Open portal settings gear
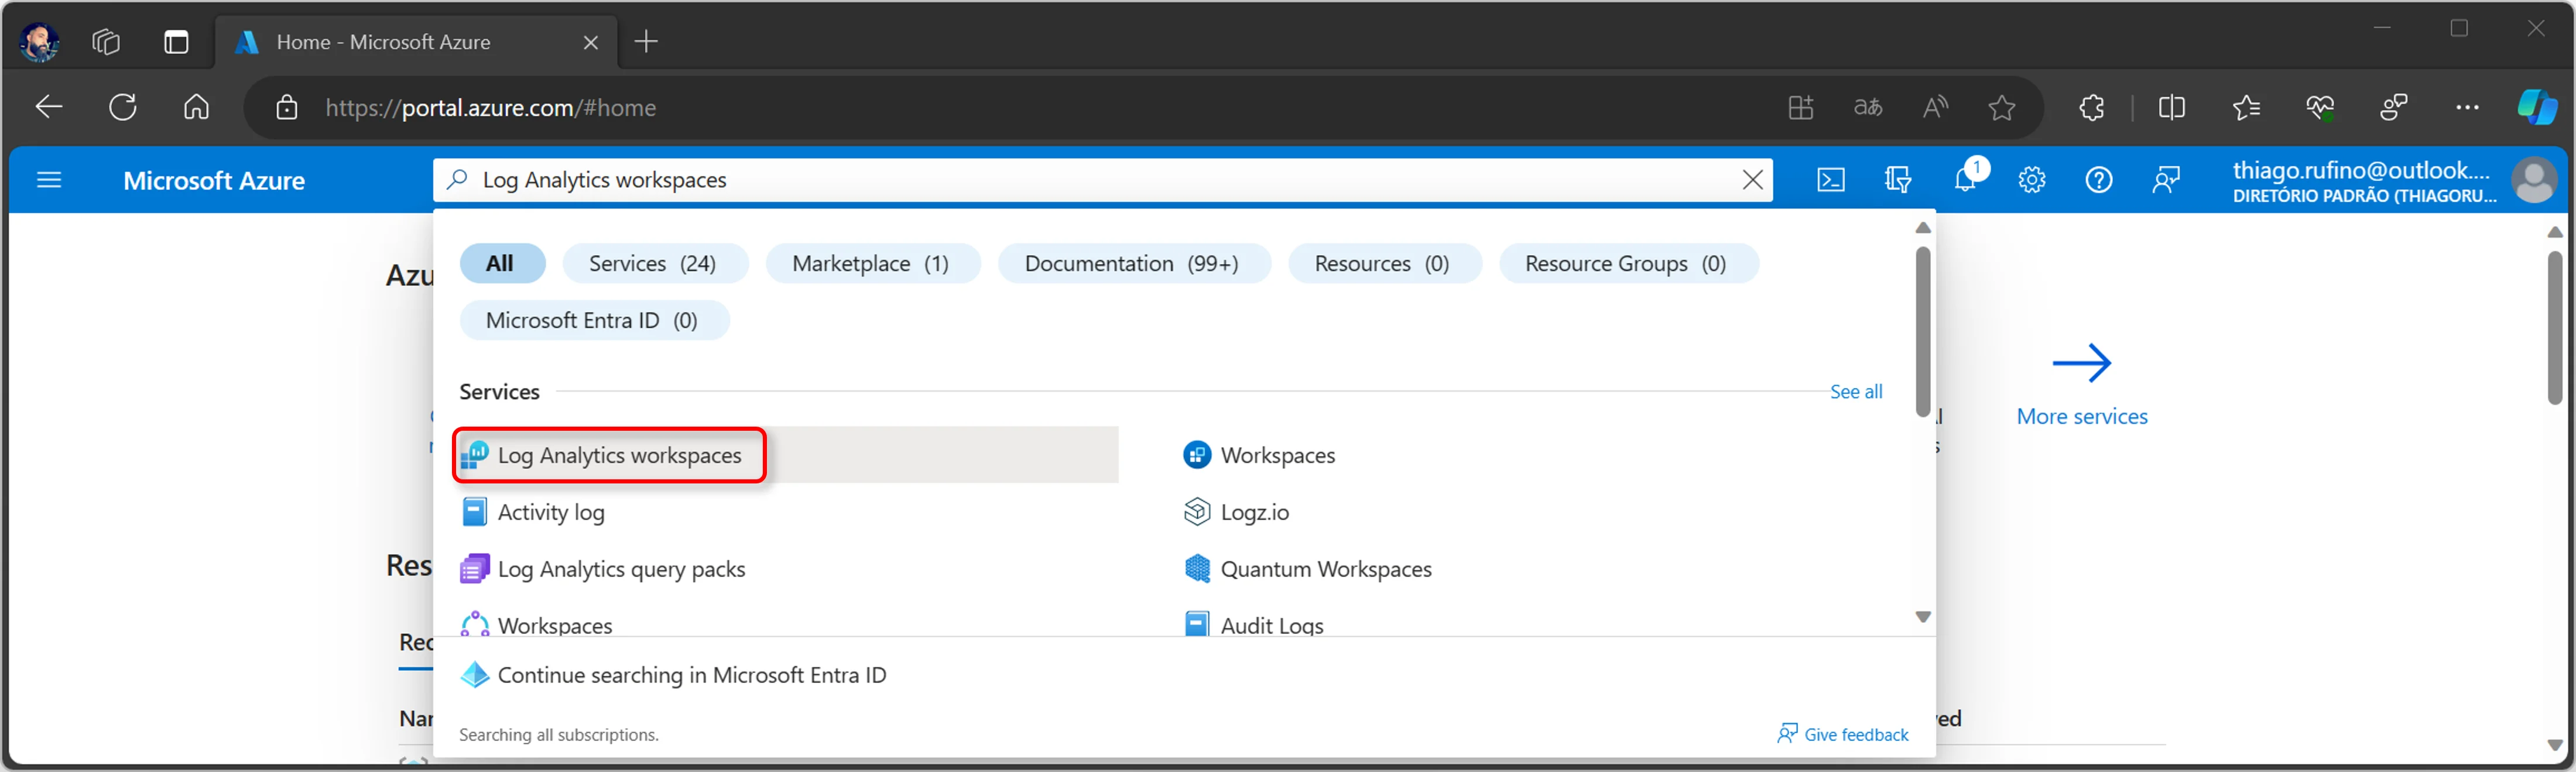The image size is (2576, 772). [2031, 180]
